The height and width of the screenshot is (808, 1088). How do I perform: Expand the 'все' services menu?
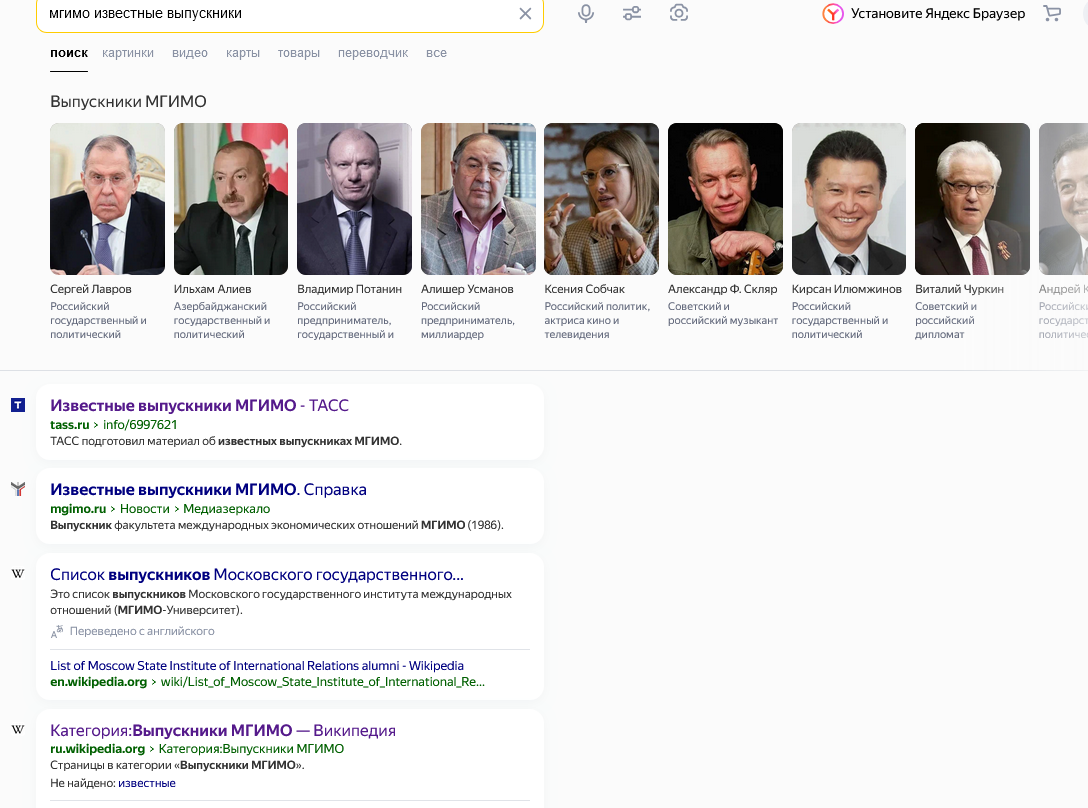(x=436, y=53)
